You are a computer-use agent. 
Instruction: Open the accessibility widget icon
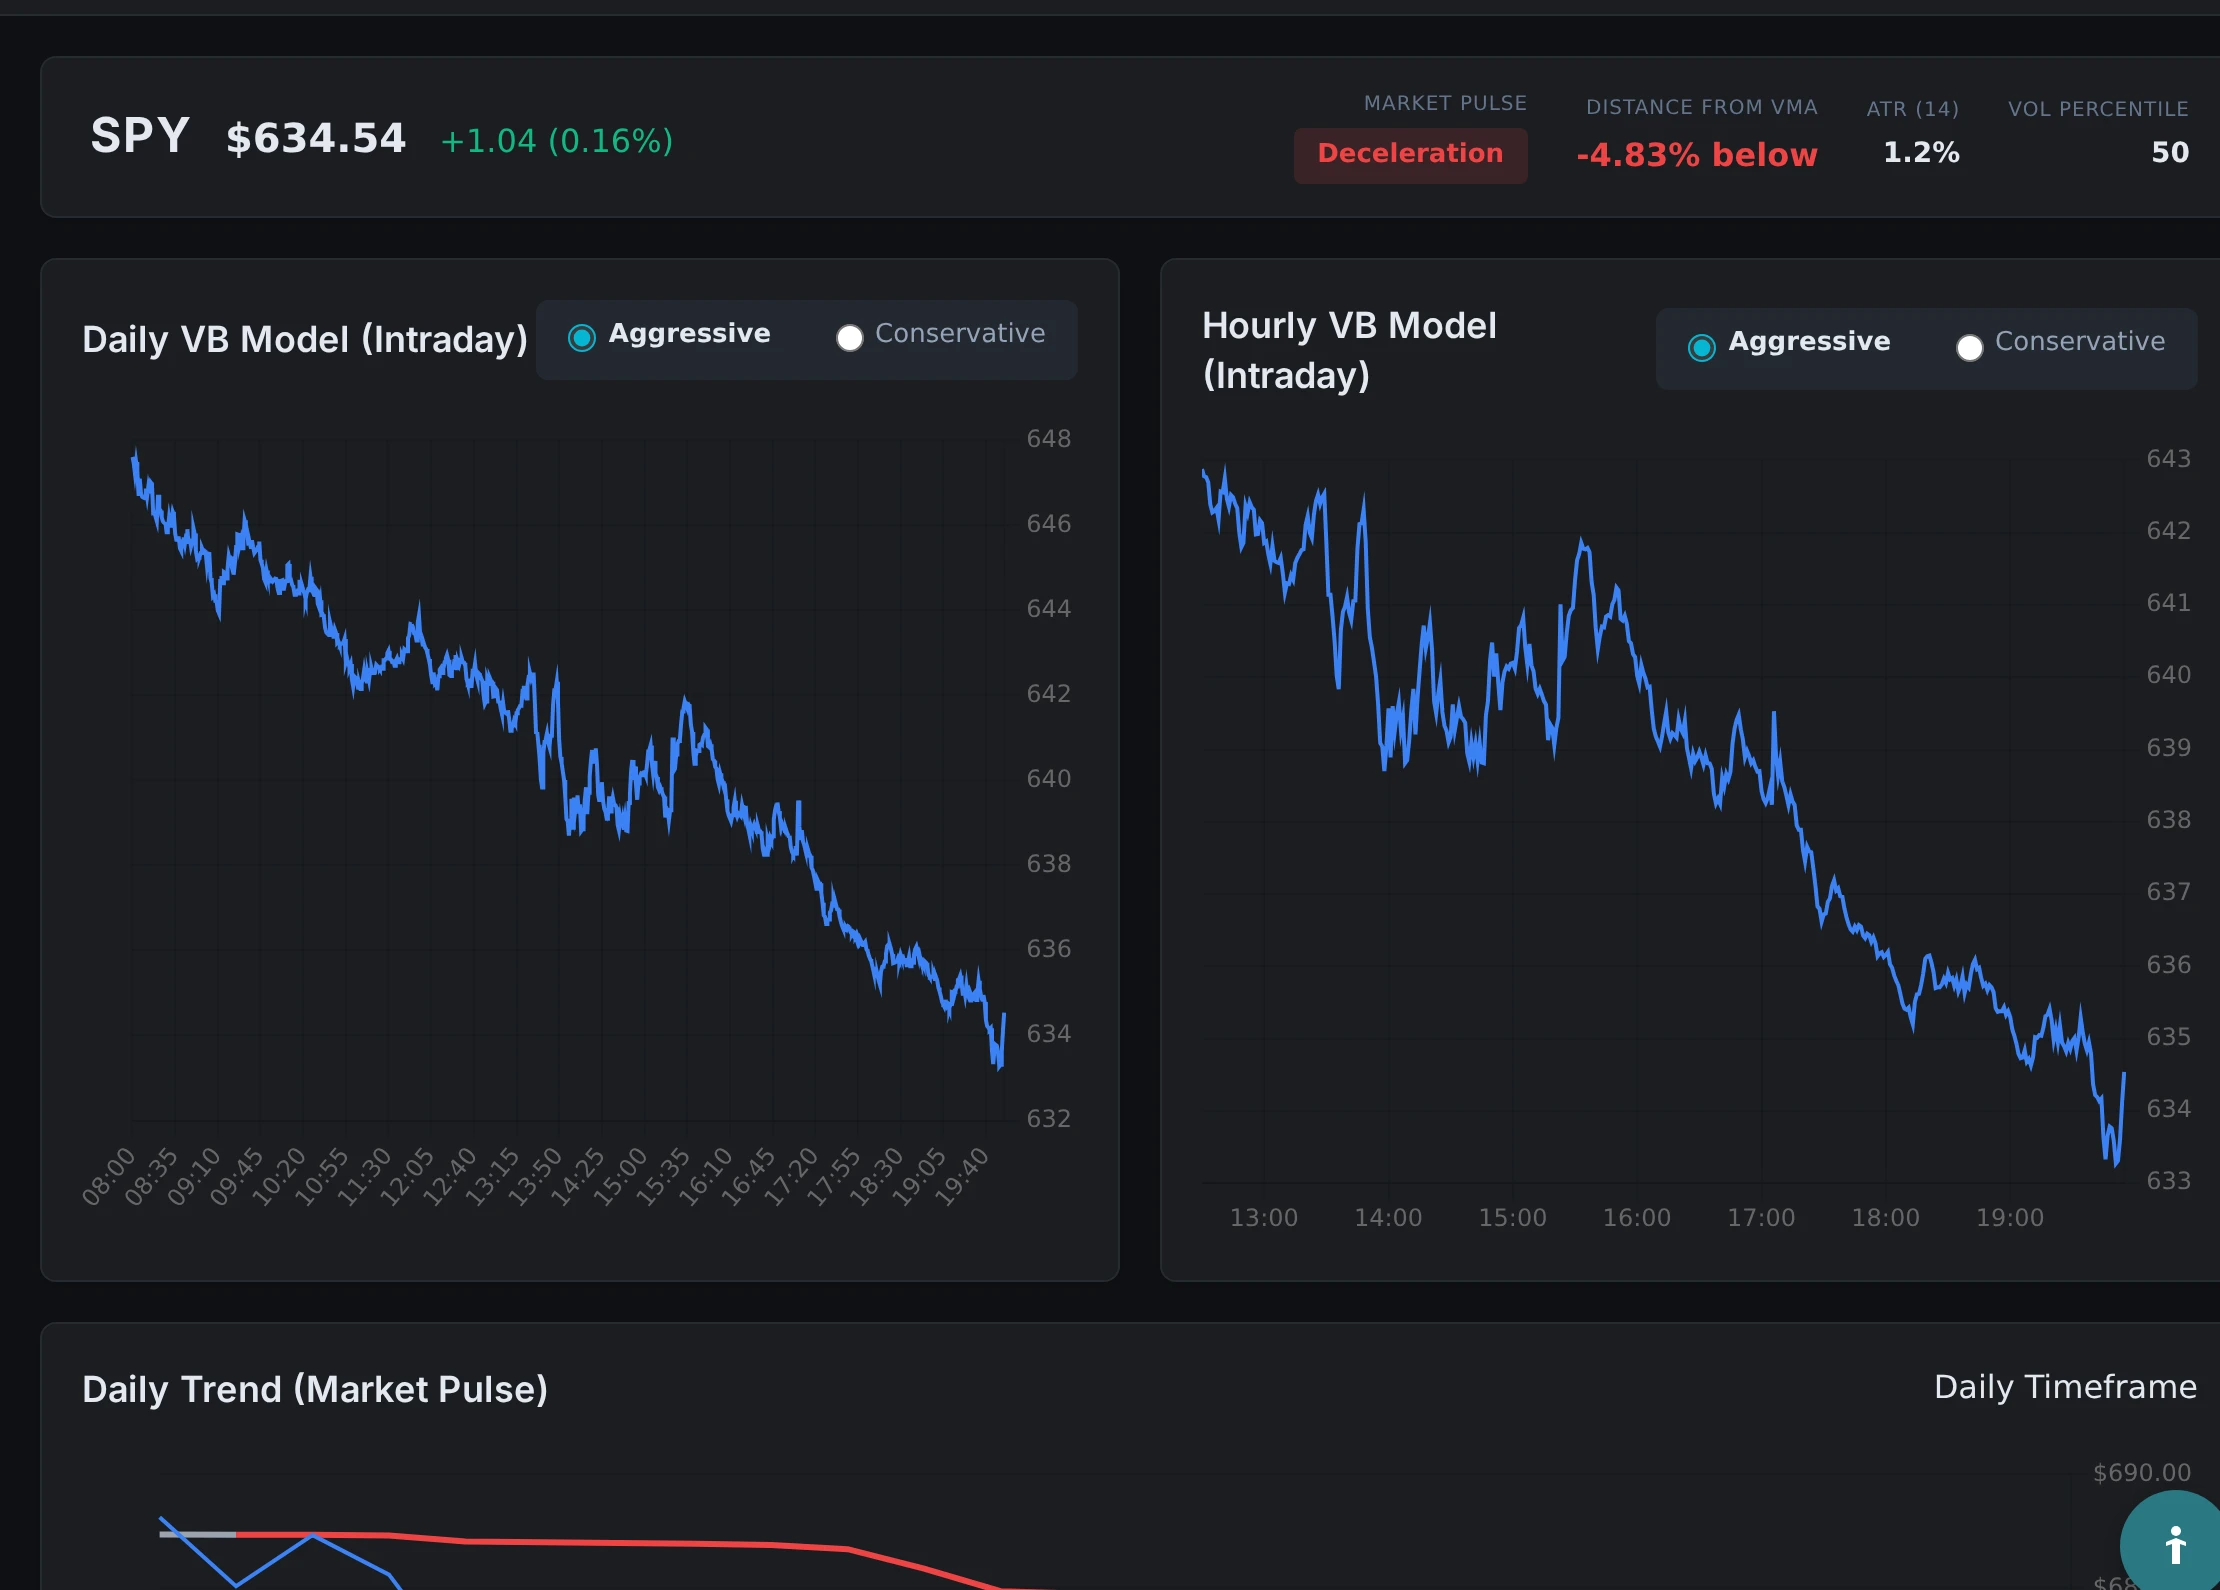coord(2174,1545)
